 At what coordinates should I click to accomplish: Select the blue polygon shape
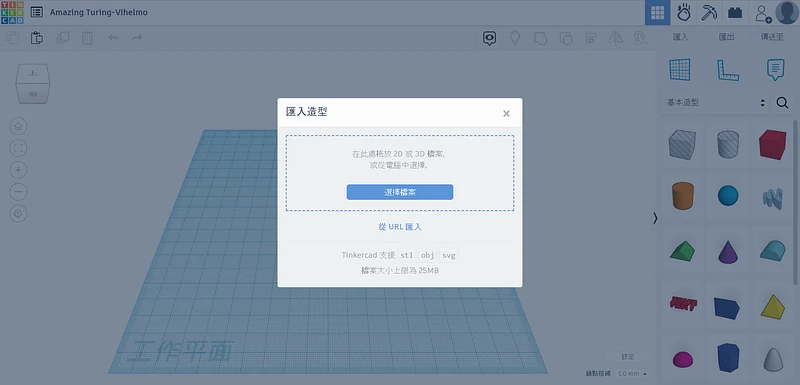click(x=728, y=357)
